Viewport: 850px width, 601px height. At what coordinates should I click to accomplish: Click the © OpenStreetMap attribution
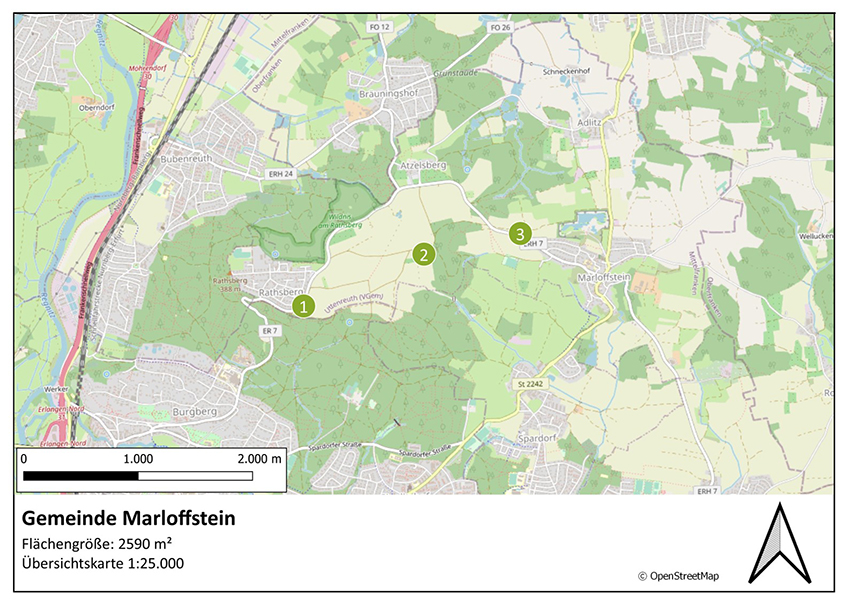(678, 576)
